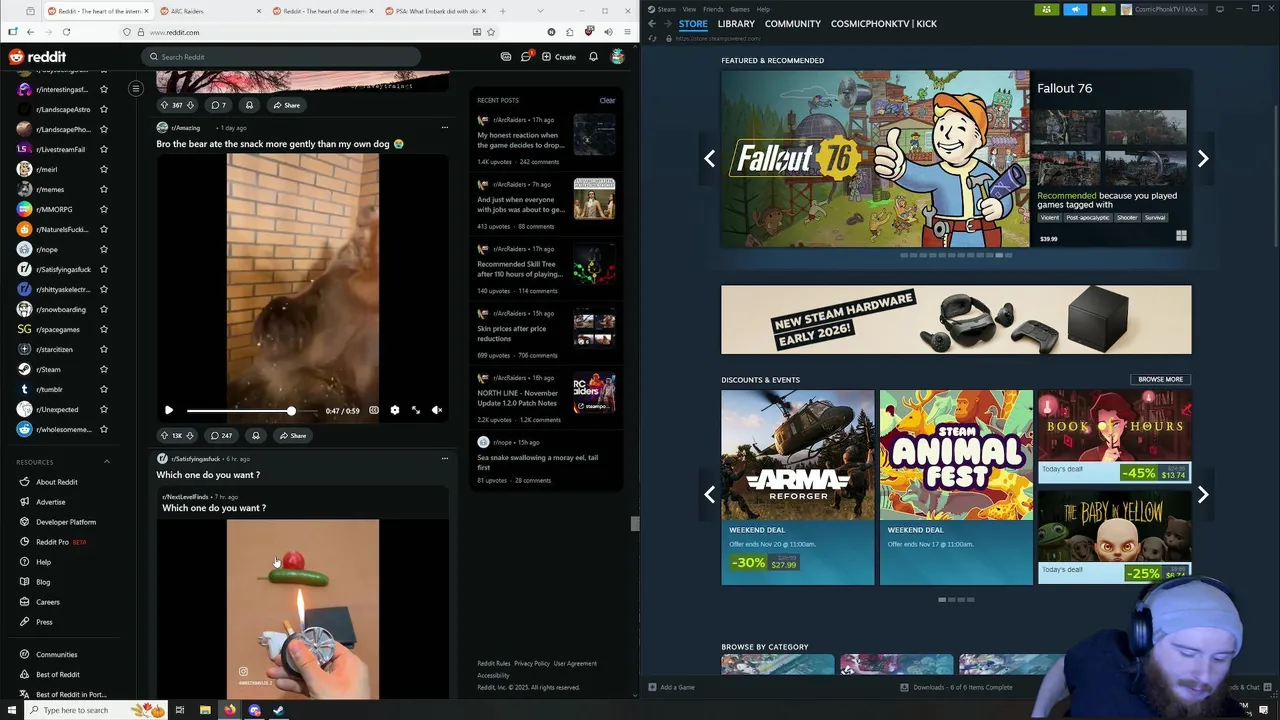Favorite r/nope with the star
The height and width of the screenshot is (720, 1280).
[104, 249]
